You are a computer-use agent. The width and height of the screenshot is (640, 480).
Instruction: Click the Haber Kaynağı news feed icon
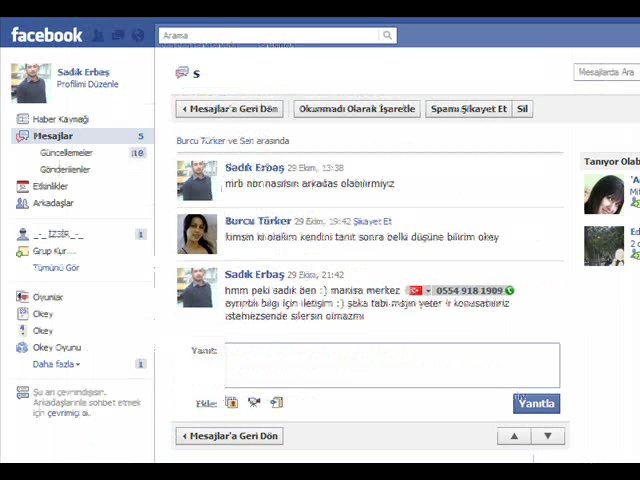coord(22,119)
